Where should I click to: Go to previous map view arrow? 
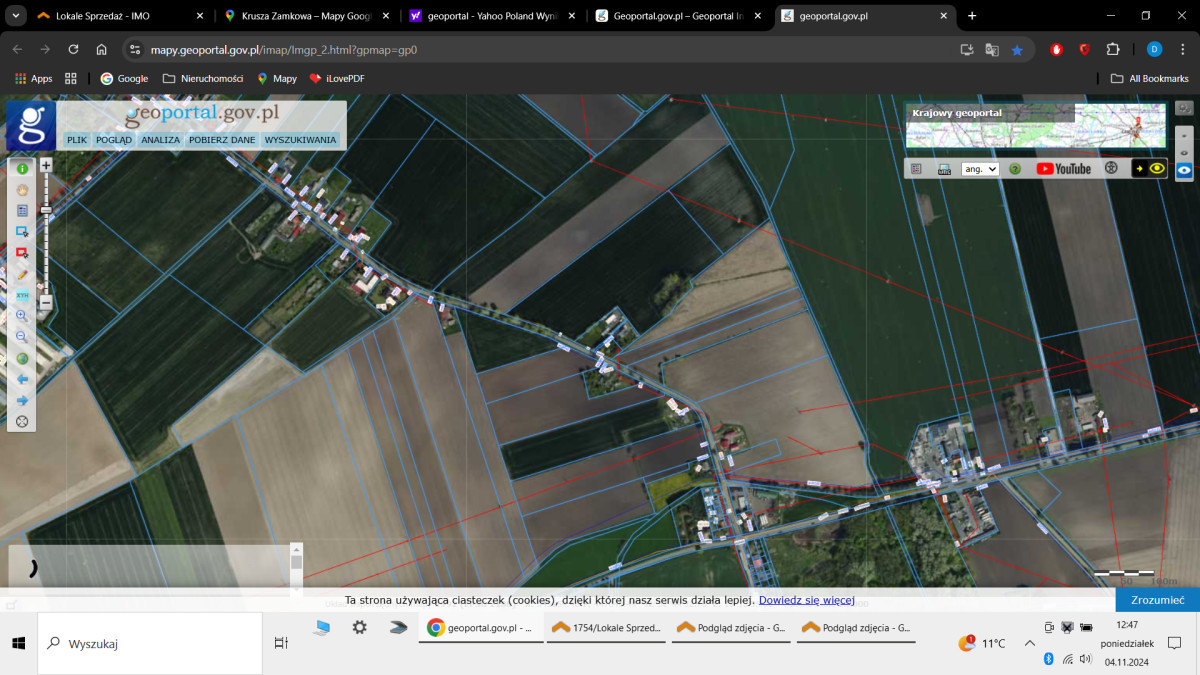pos(22,380)
